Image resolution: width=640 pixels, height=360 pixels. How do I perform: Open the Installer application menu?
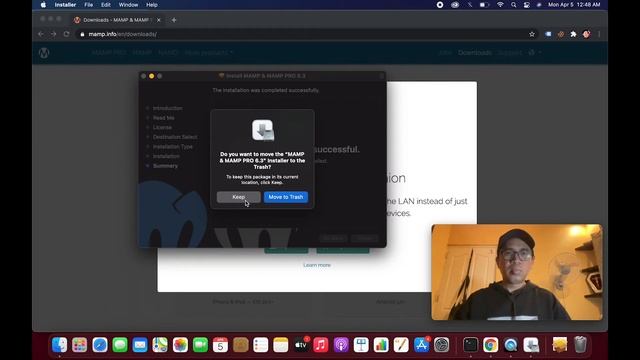[65, 5]
